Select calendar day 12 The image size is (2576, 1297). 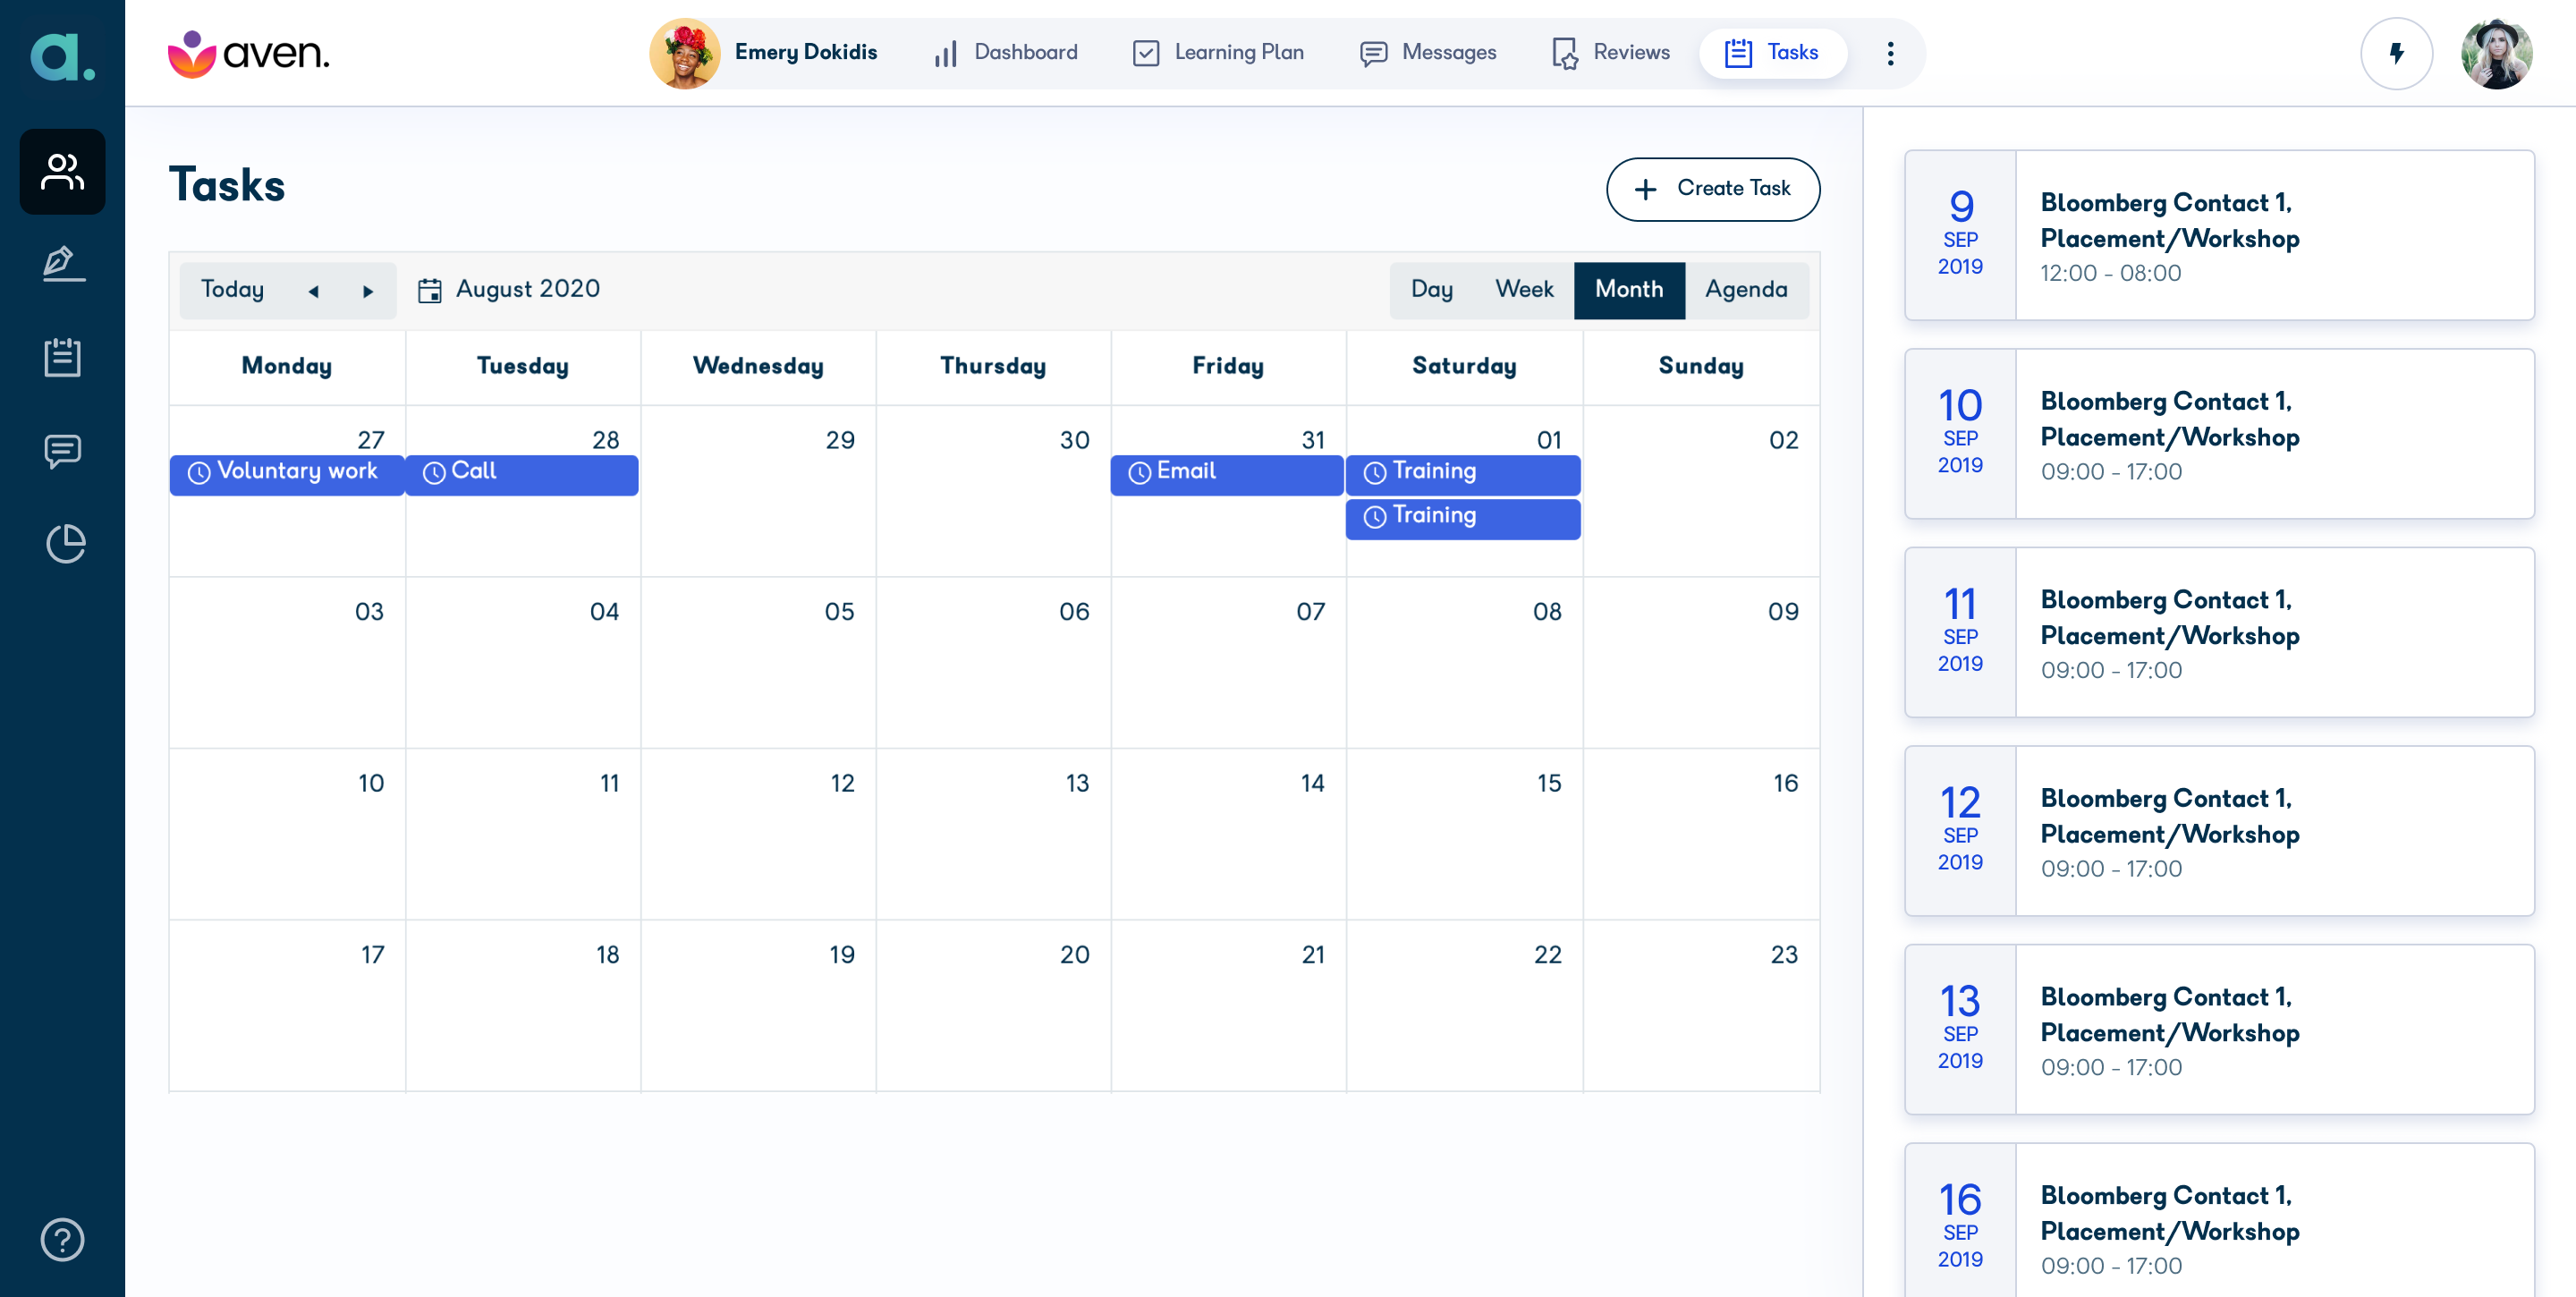(x=758, y=833)
